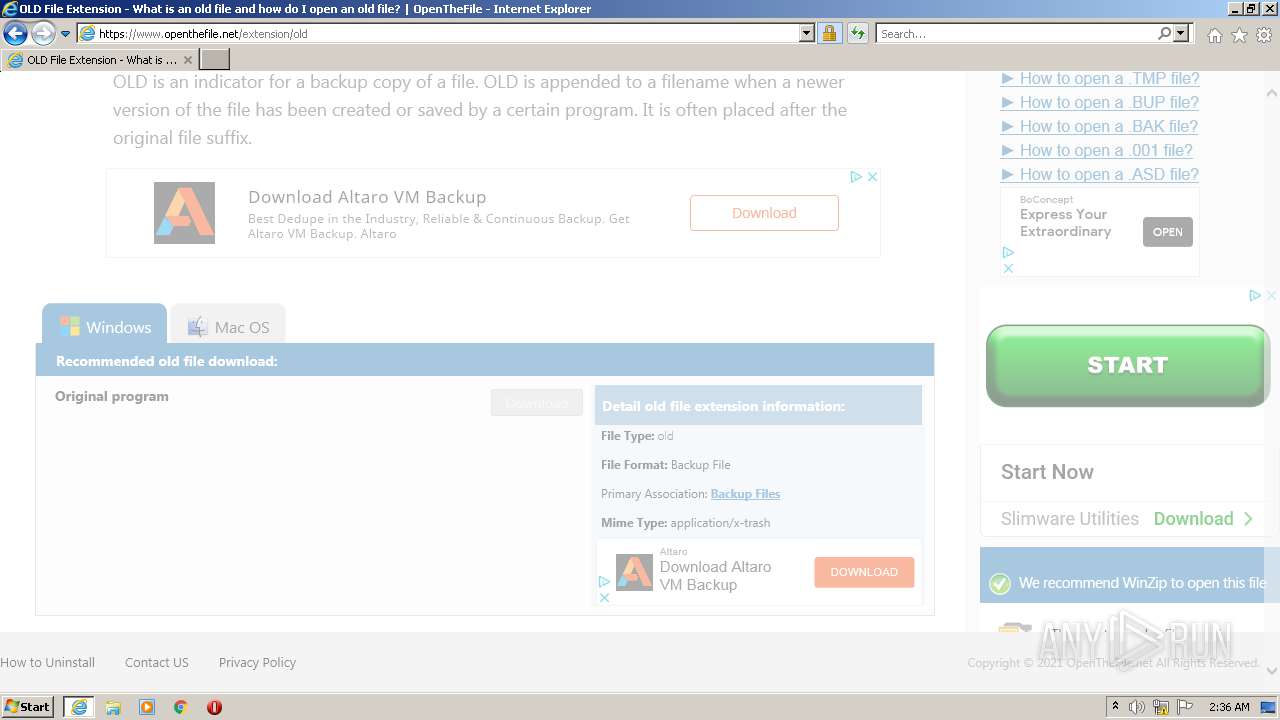Click the AdChoices icon on Altaro banner

click(856, 177)
